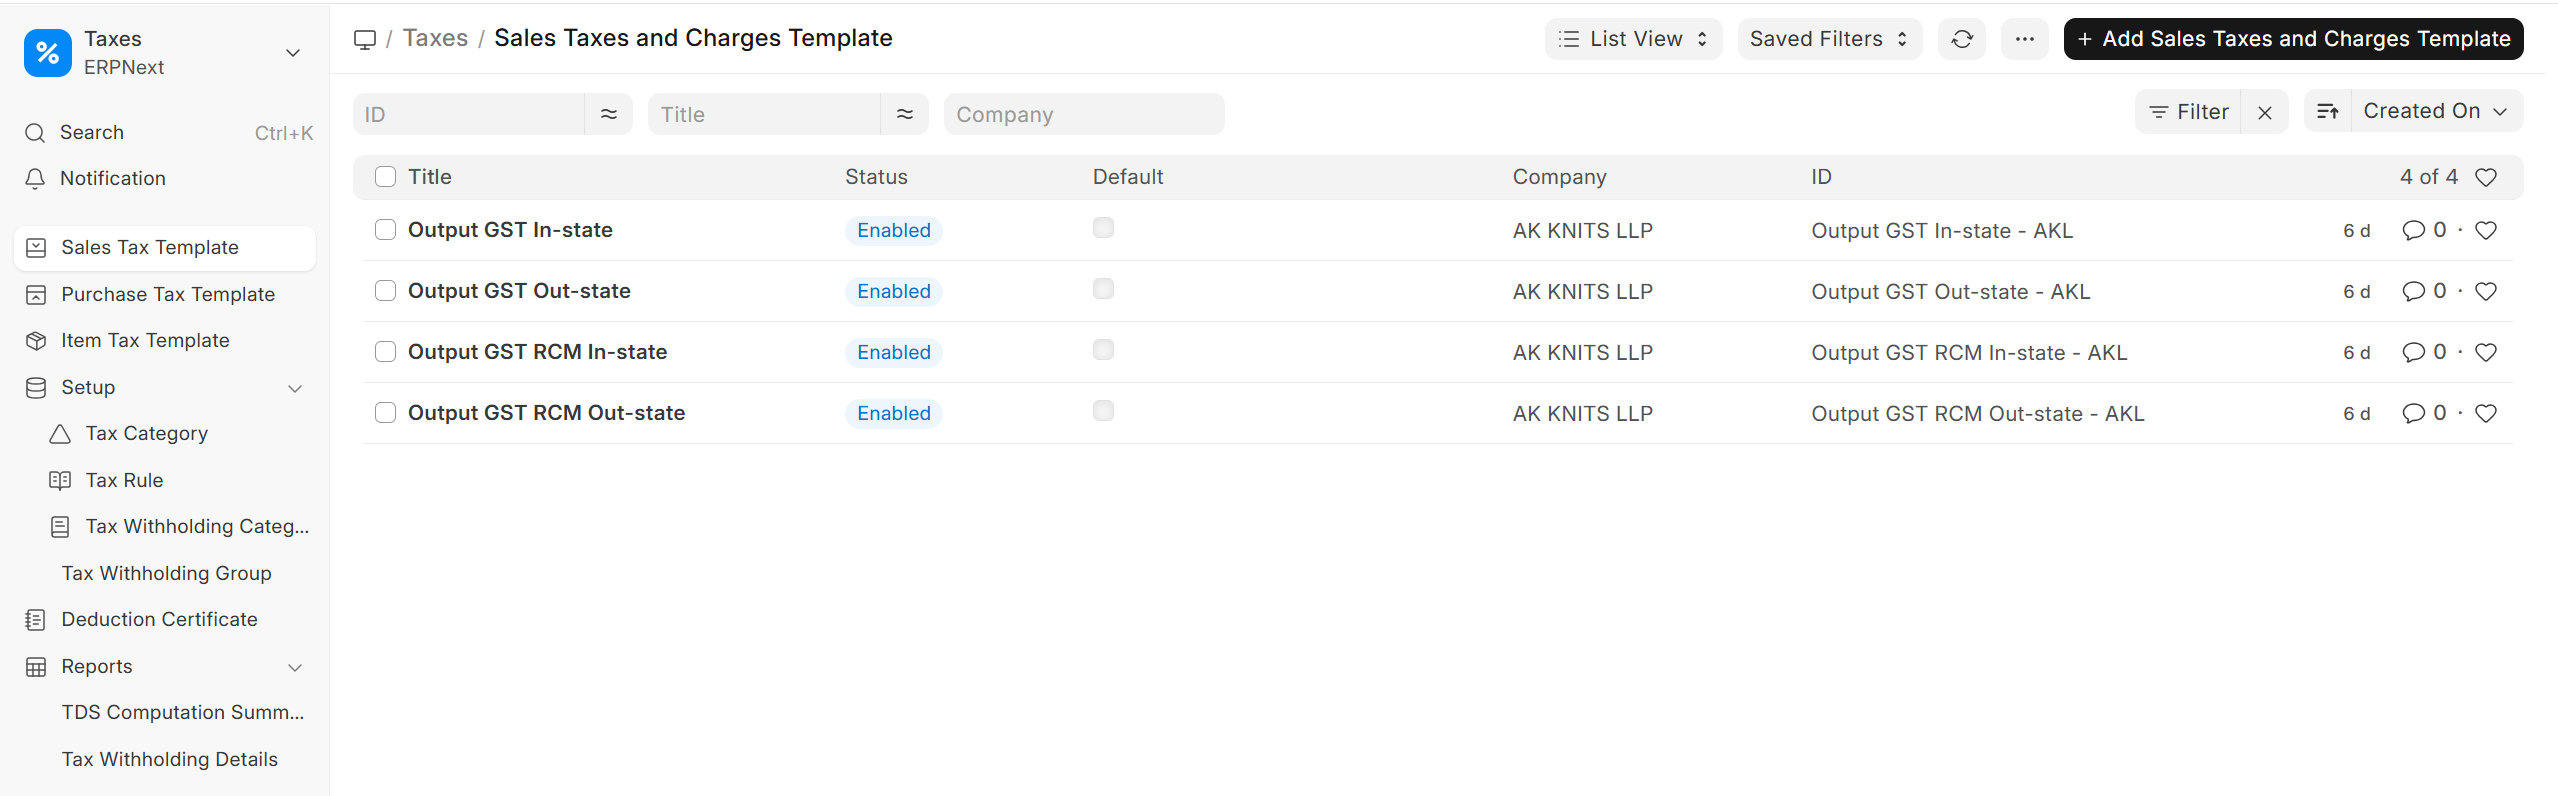Open the List View dropdown
This screenshot has height=796, width=2558.
1633,39
